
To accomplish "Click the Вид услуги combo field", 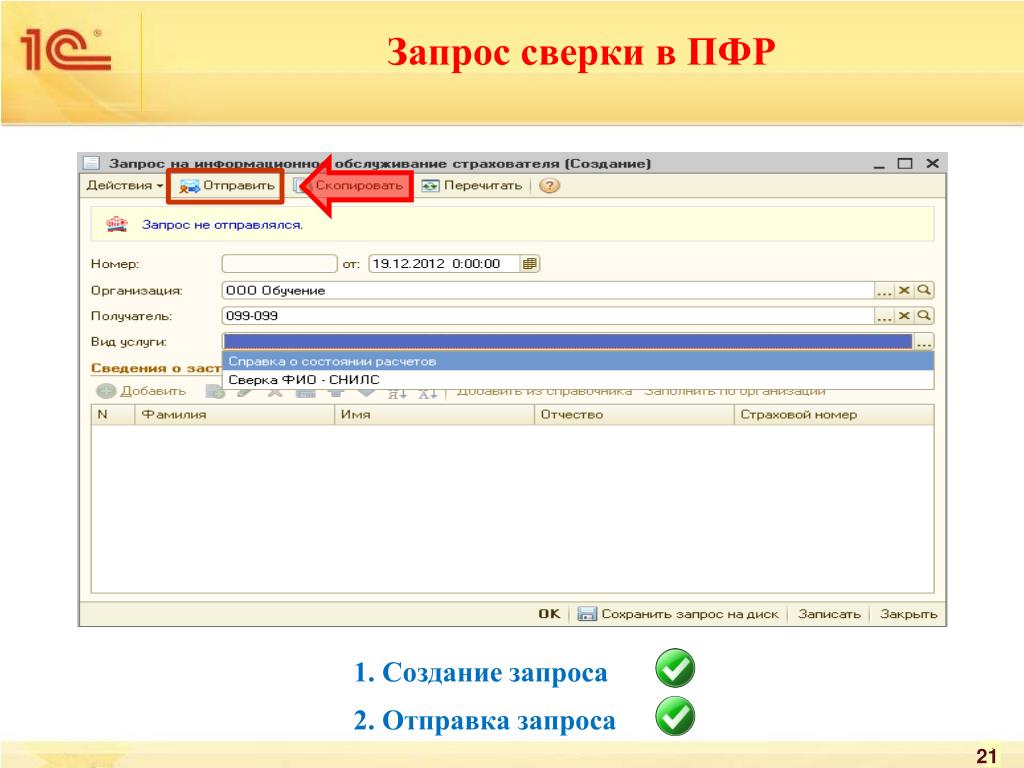I will tap(568, 342).
